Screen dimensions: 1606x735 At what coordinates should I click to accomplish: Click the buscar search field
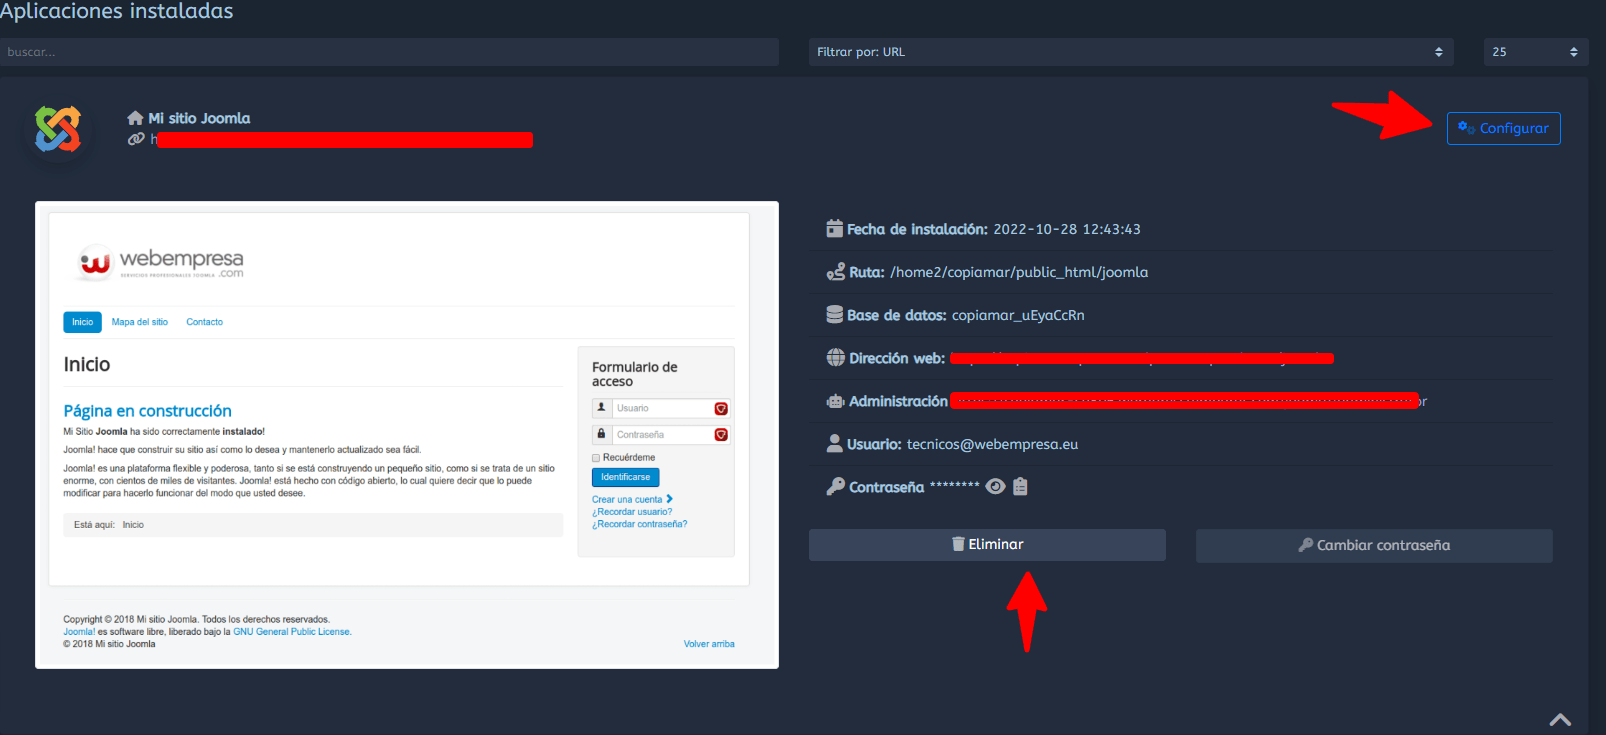389,52
